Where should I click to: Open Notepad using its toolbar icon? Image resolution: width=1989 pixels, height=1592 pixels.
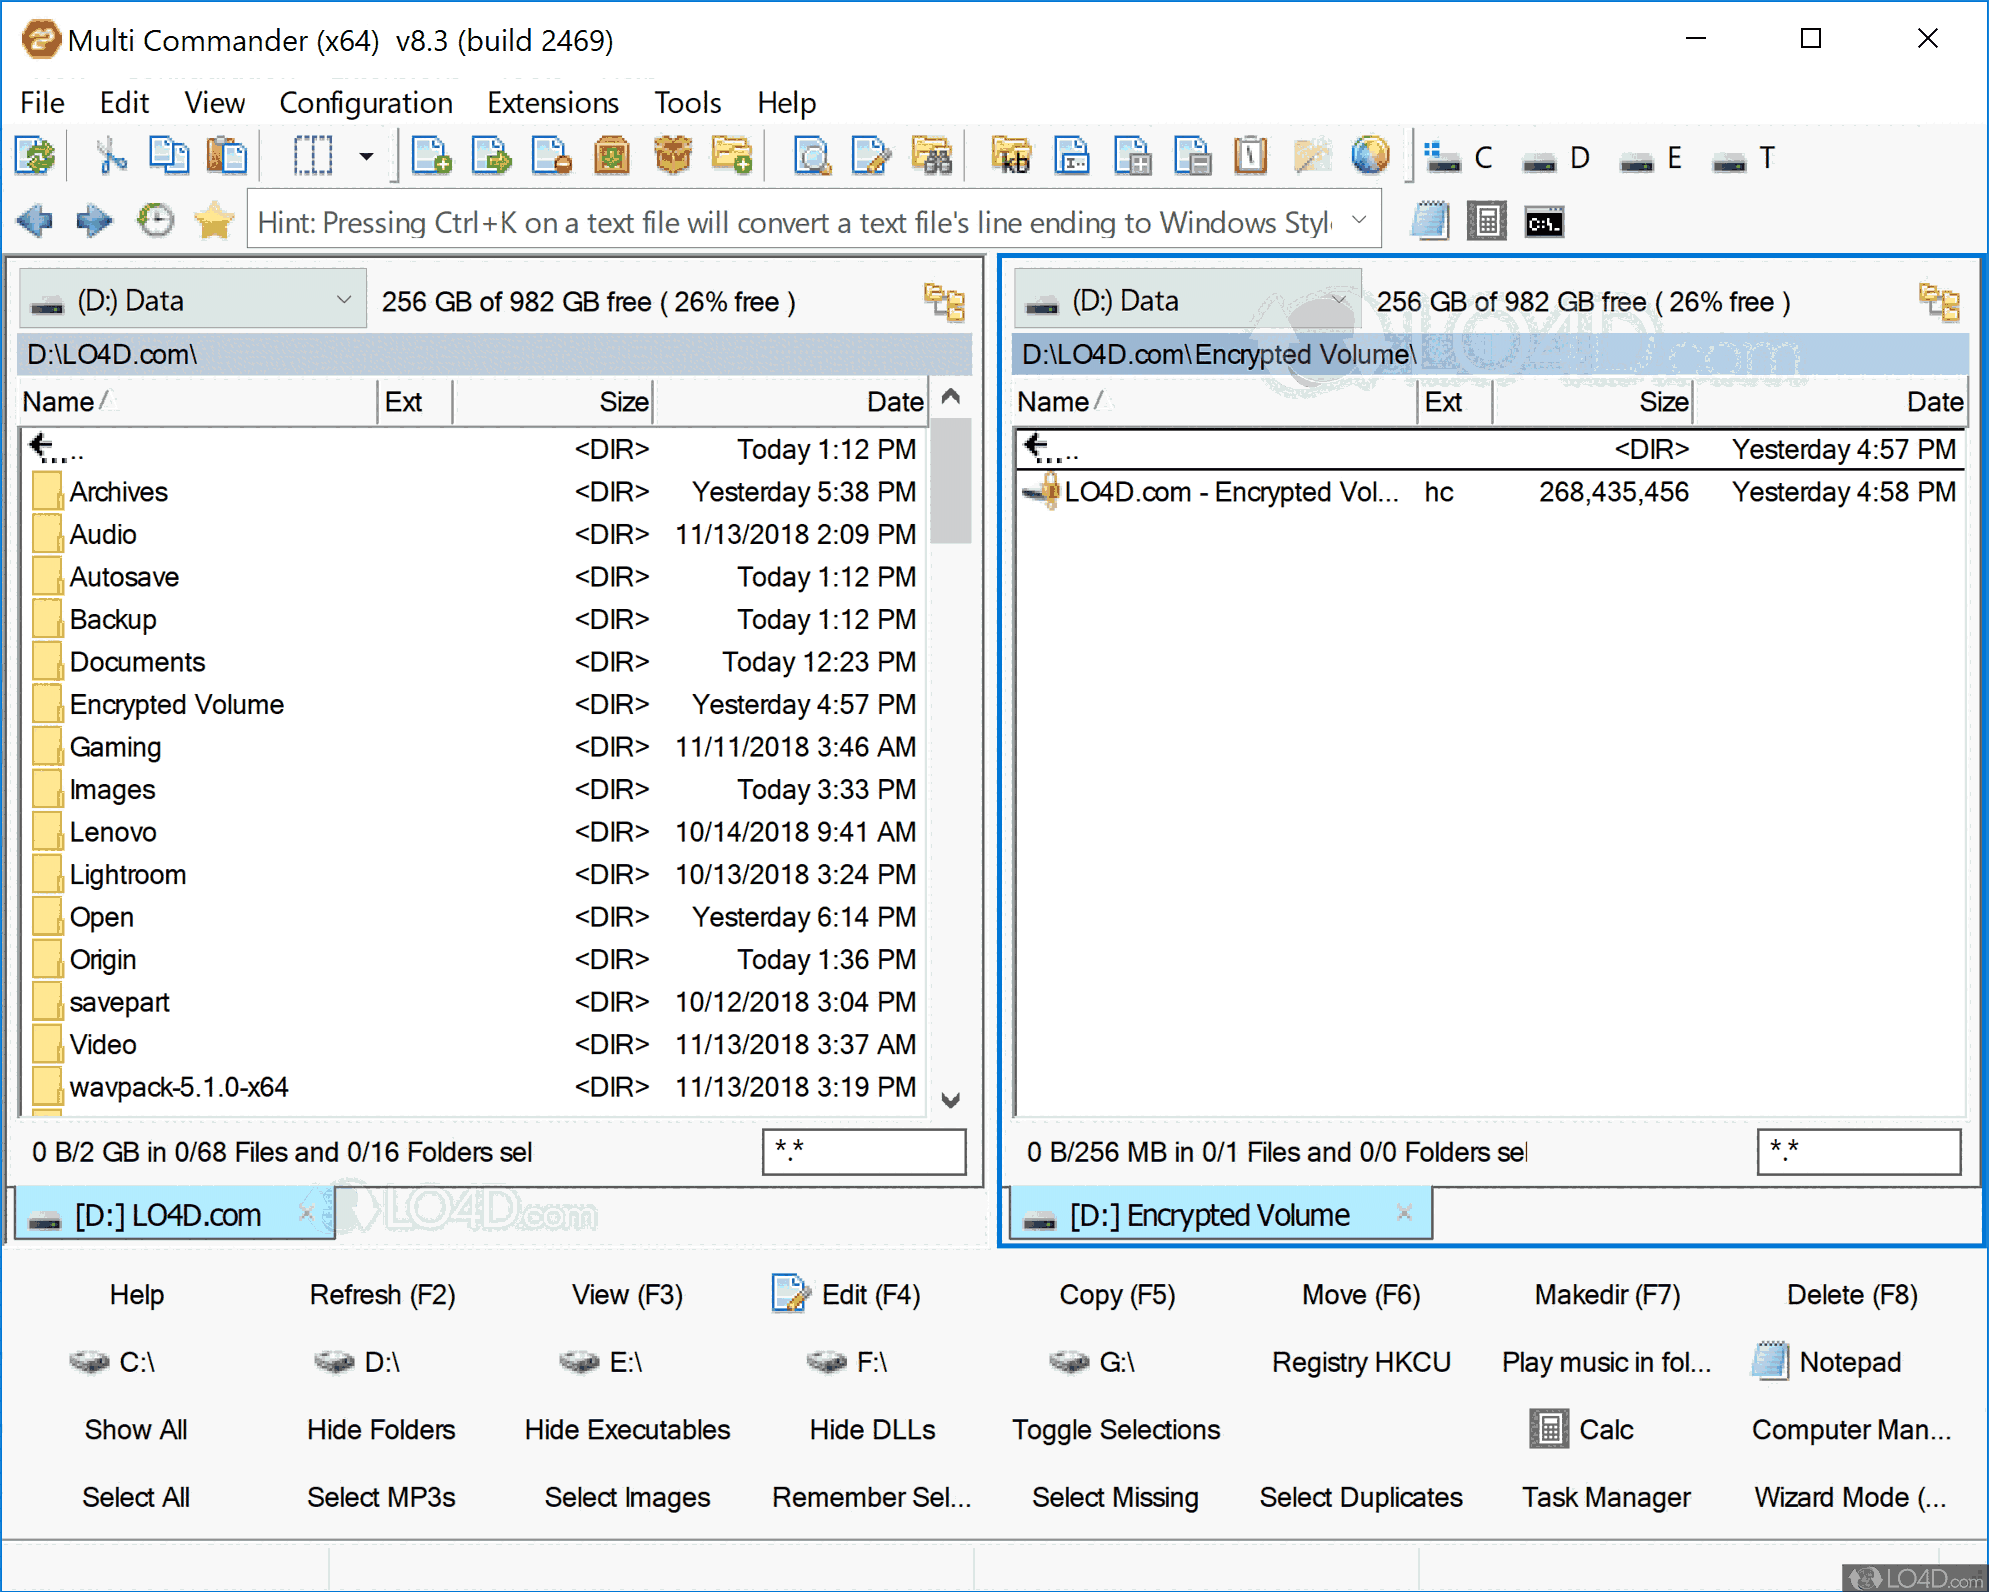[1430, 220]
